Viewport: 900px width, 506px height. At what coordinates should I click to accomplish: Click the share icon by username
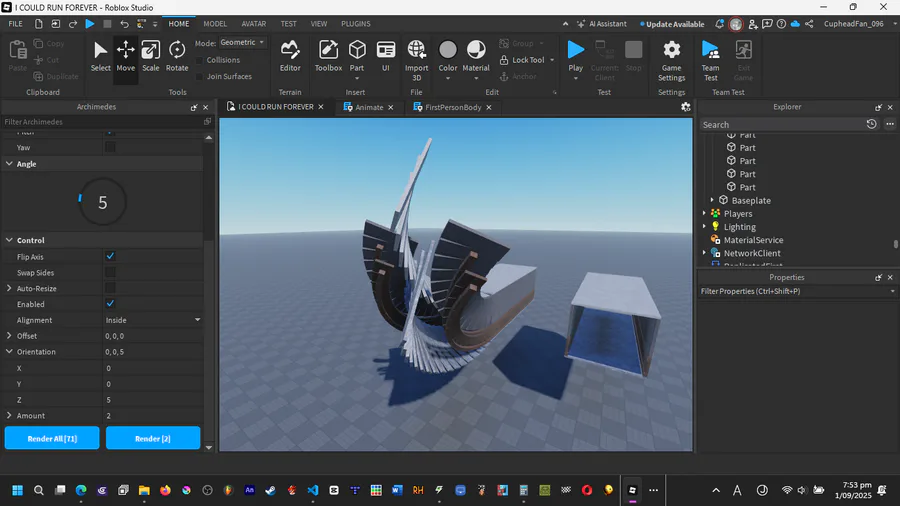(x=809, y=24)
